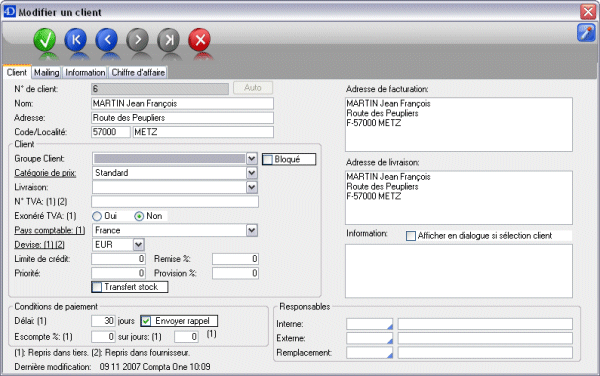
Task: Click the Remplacement responsable name field
Action: pos(485,352)
